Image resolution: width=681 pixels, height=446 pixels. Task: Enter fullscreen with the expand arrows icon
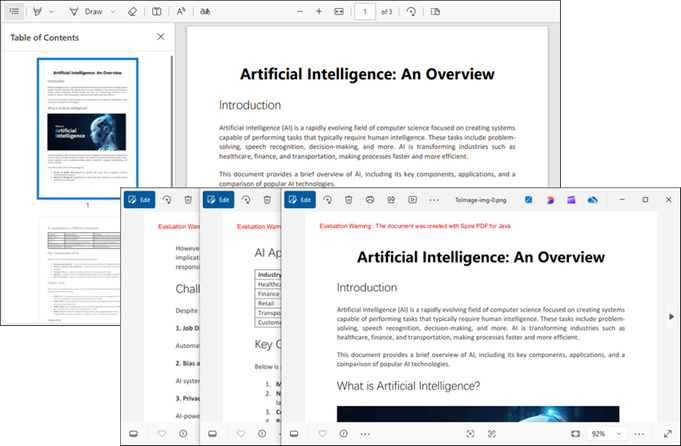pyautogui.click(x=668, y=433)
